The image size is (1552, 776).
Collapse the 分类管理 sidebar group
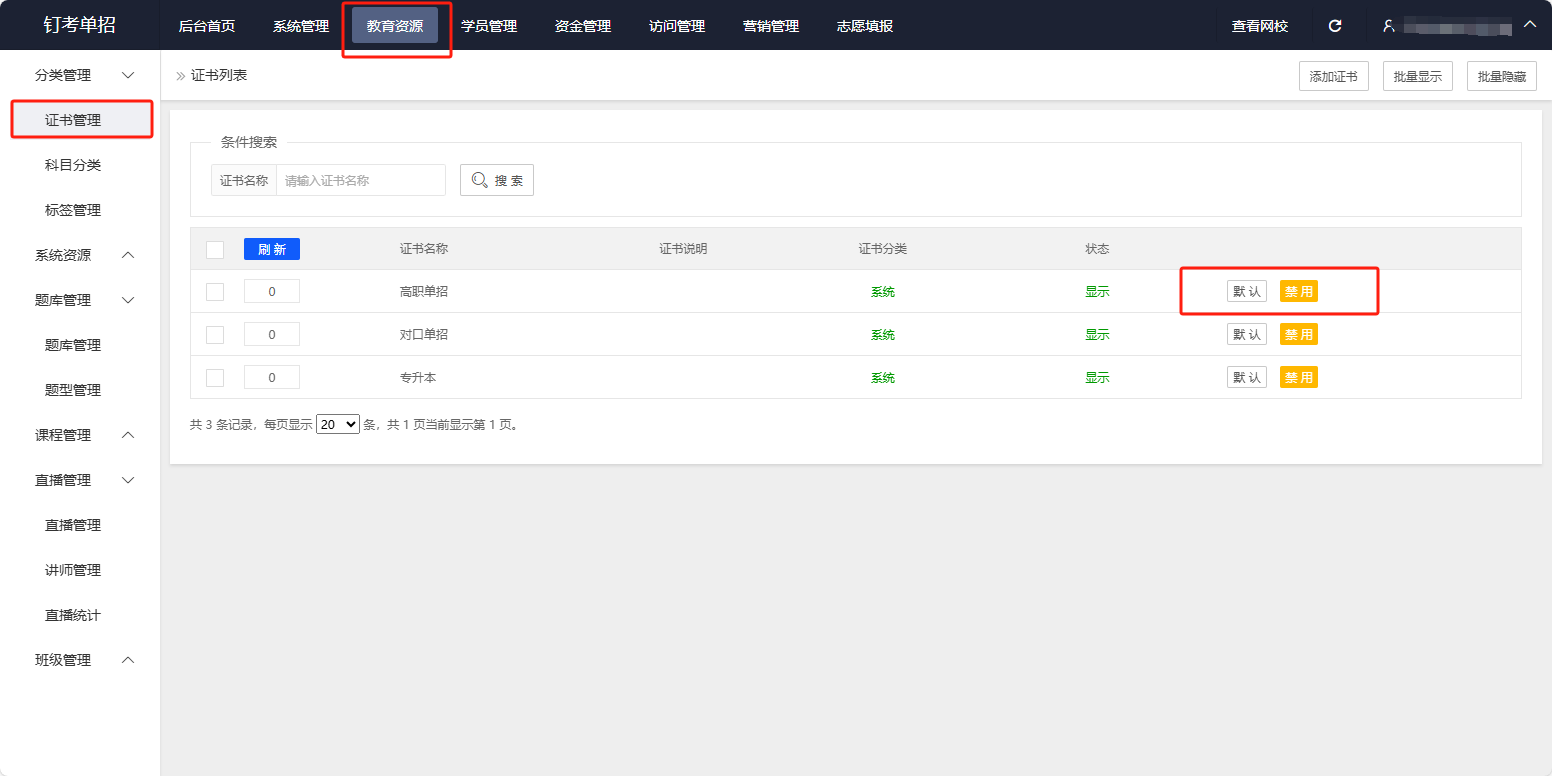[x=80, y=75]
